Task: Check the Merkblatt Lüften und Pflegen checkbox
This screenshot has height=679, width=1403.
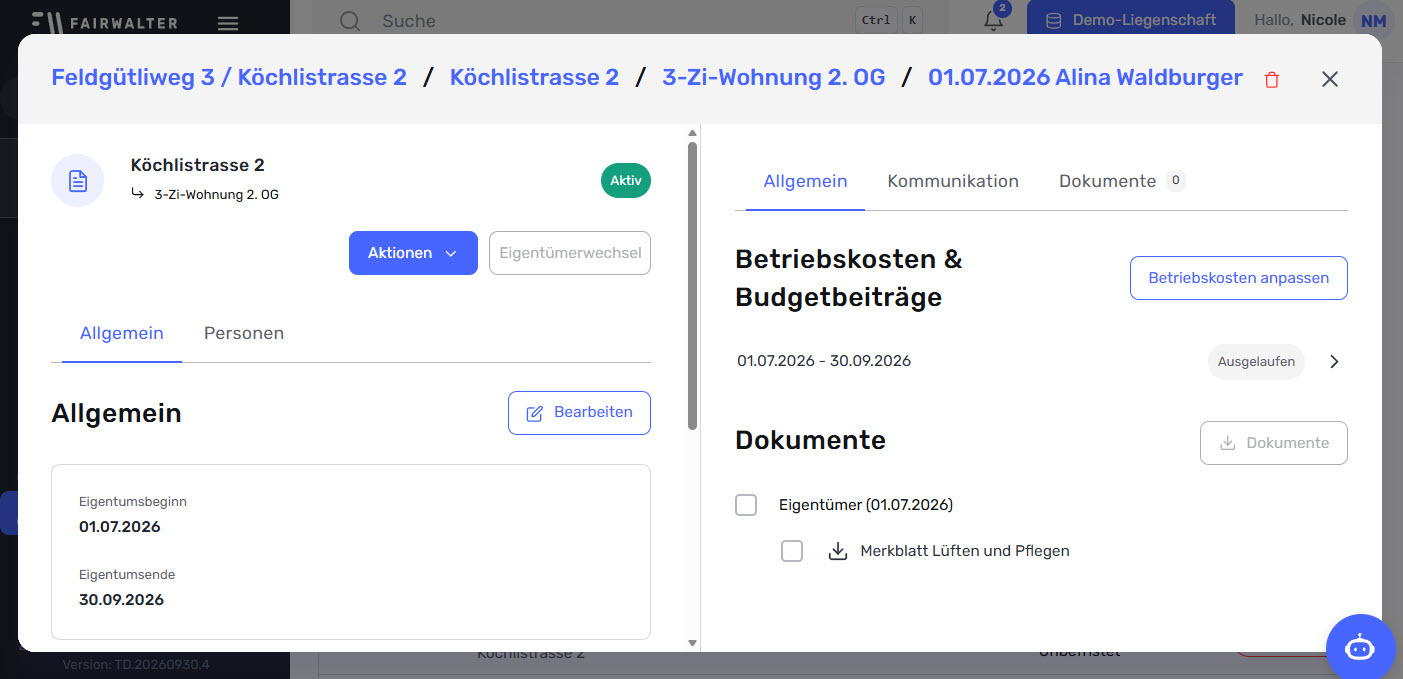Action: click(792, 551)
